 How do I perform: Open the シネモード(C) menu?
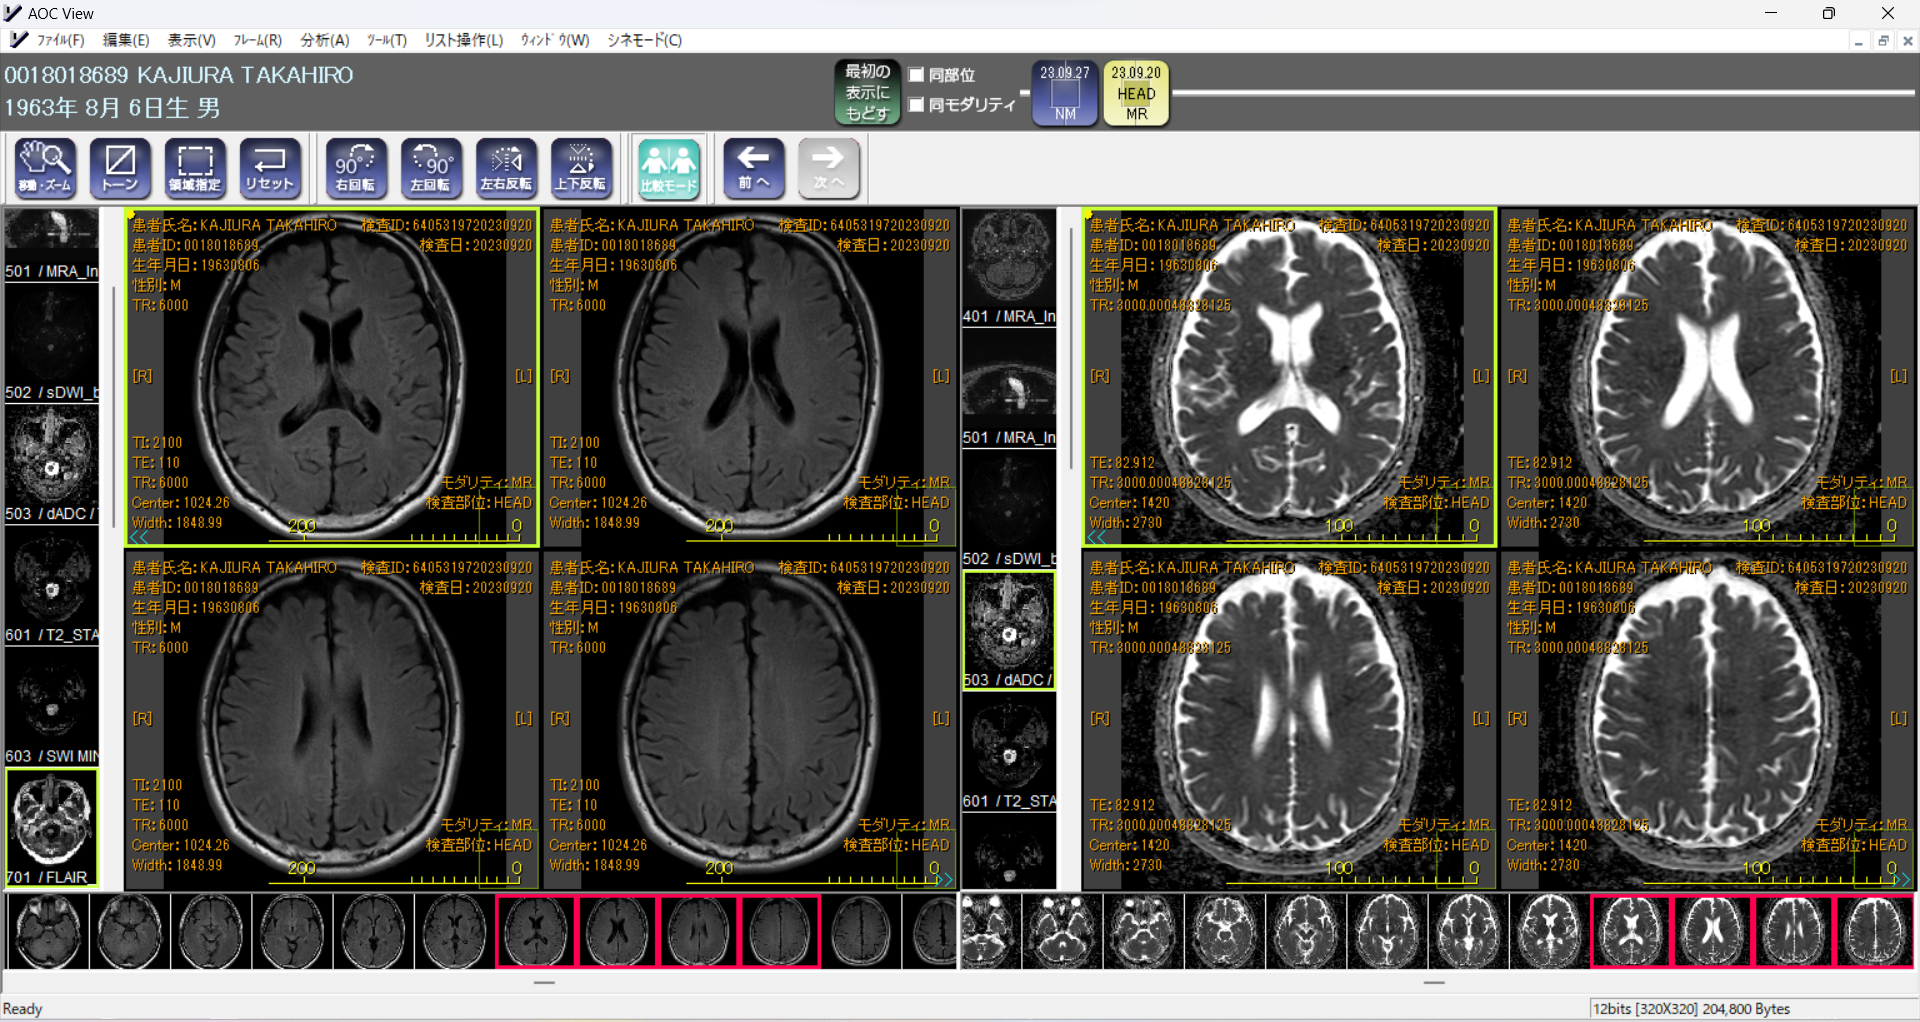645,40
